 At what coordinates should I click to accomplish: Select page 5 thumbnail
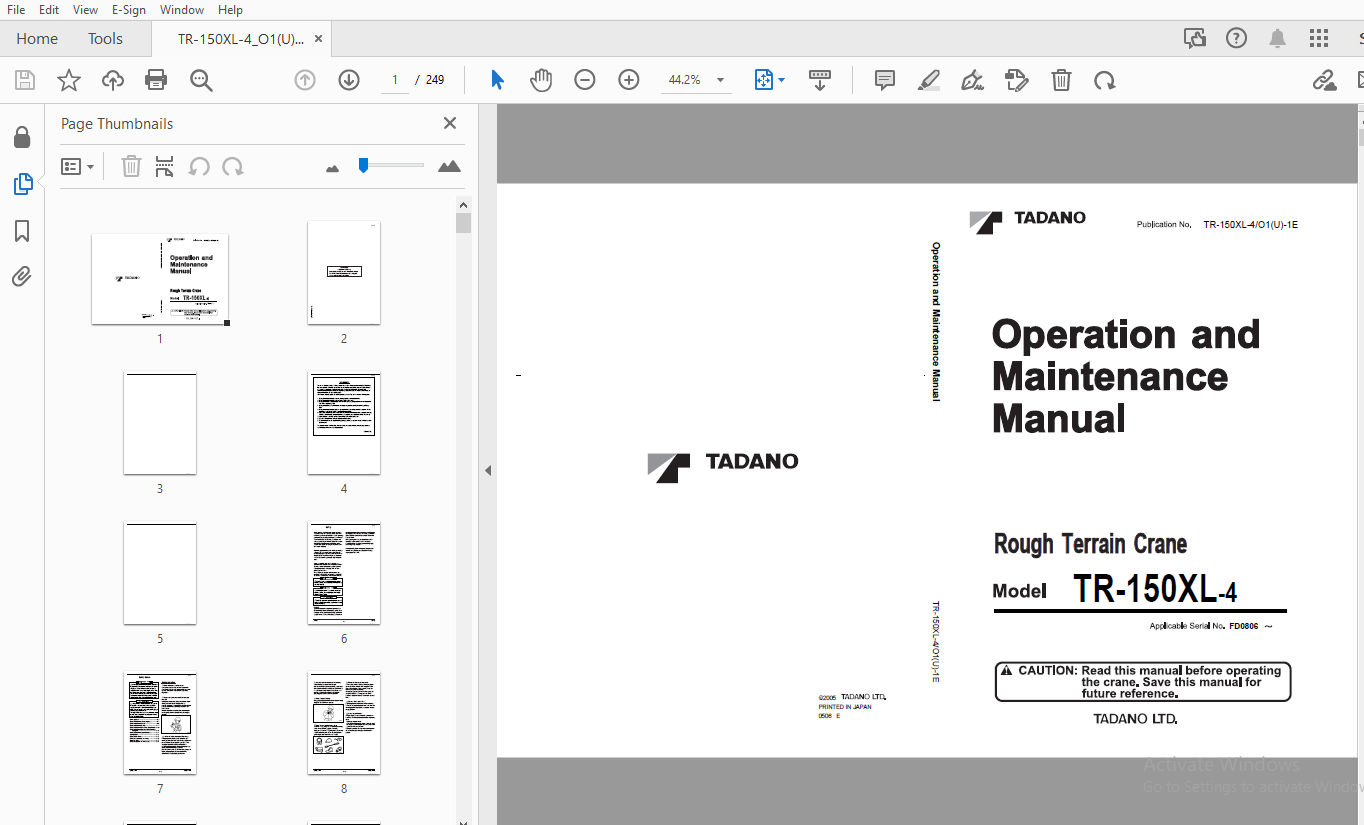tap(160, 573)
